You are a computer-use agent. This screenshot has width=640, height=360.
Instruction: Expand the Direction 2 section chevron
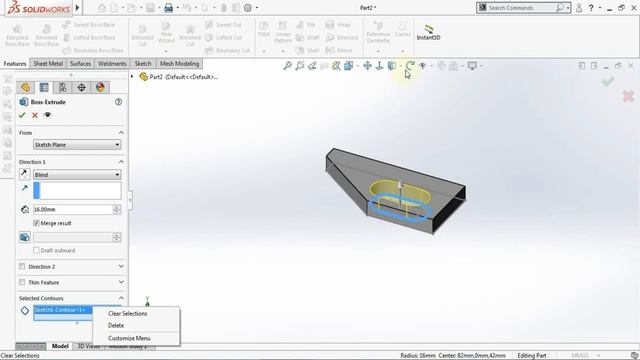pyautogui.click(x=121, y=267)
